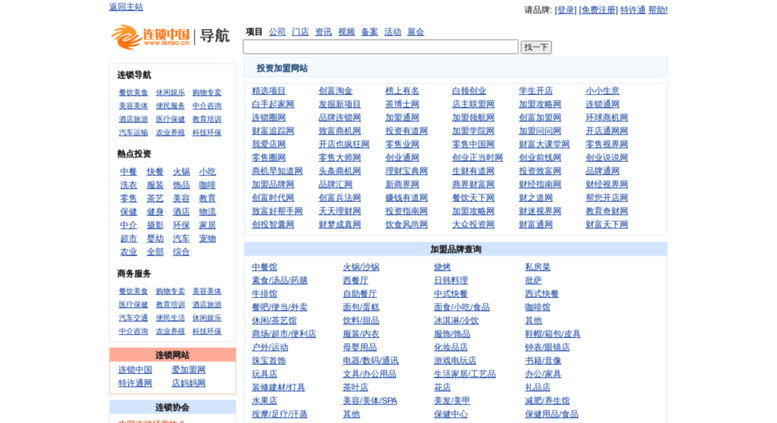Open the 减肥/养生馆 brand category

coord(548,401)
